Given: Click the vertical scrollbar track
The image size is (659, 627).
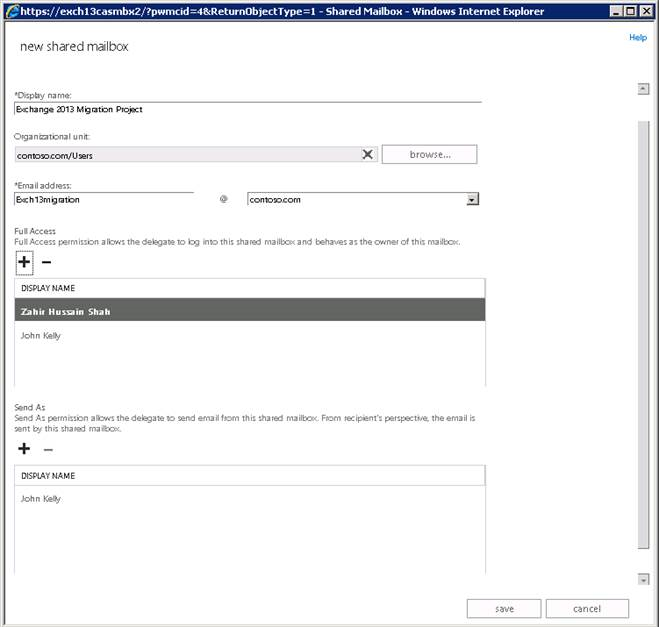Looking at the screenshot, I should [x=643, y=330].
